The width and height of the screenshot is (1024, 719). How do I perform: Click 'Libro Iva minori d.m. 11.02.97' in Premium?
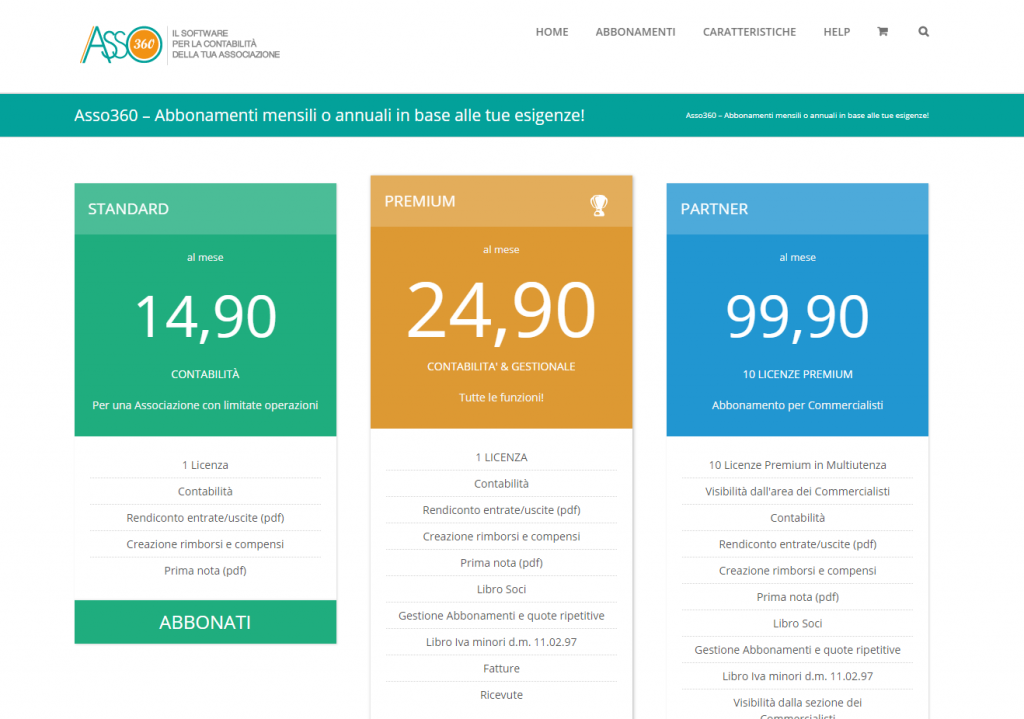coord(501,642)
